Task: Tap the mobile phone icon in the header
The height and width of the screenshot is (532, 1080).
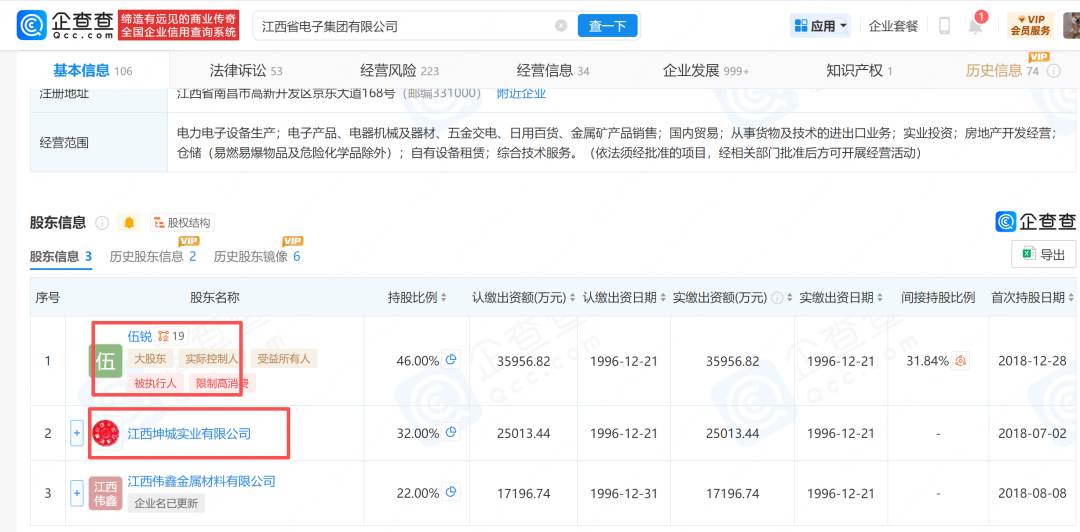Action: 944,26
